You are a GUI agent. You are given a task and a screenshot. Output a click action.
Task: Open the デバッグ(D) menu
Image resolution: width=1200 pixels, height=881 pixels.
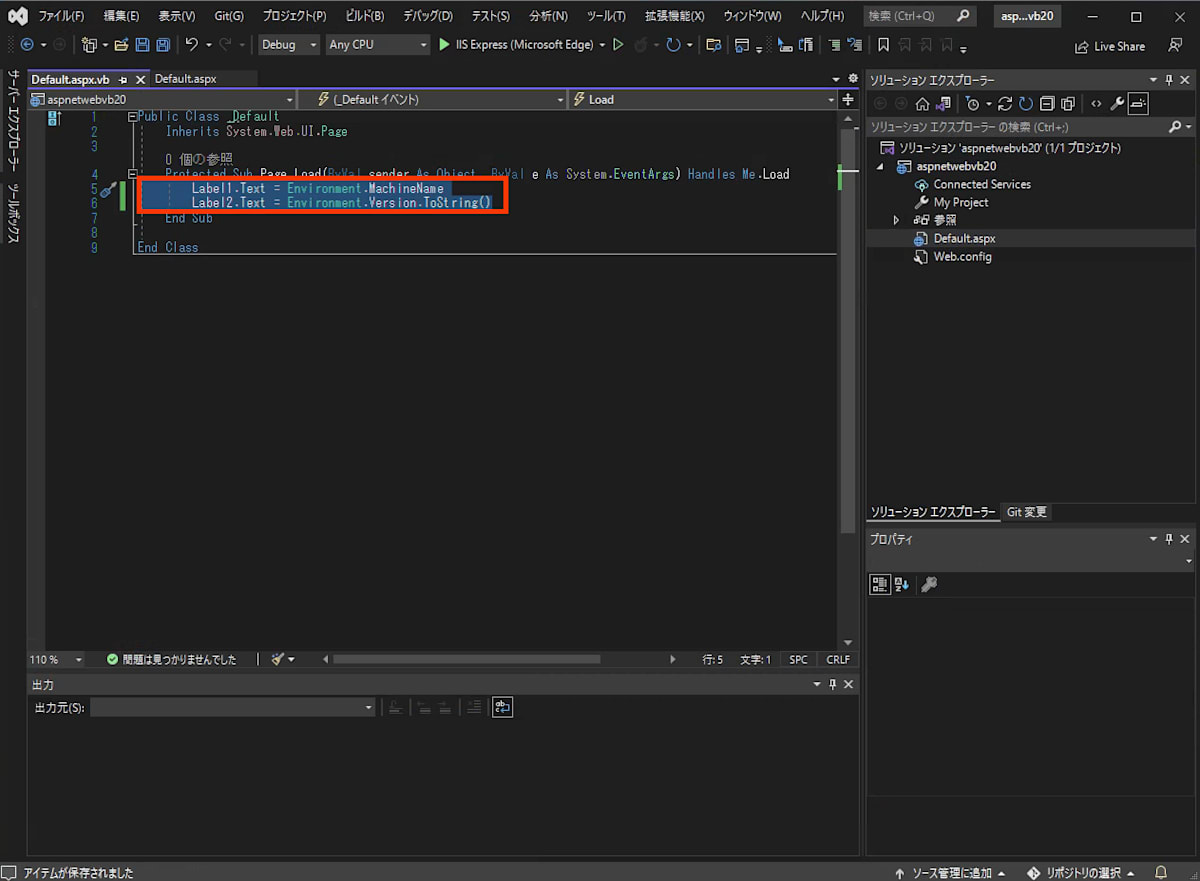click(x=428, y=16)
